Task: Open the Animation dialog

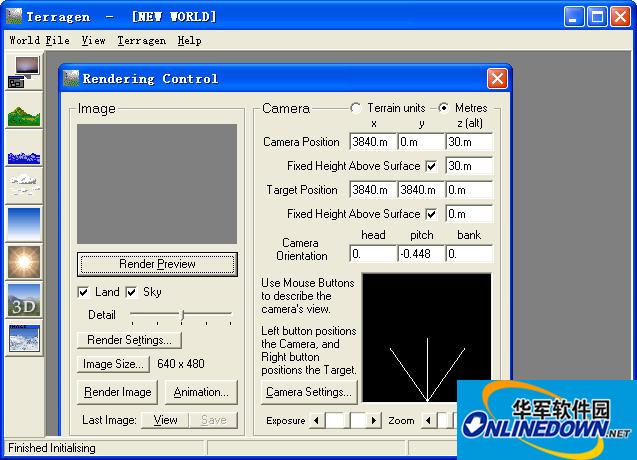Action: pos(201,392)
